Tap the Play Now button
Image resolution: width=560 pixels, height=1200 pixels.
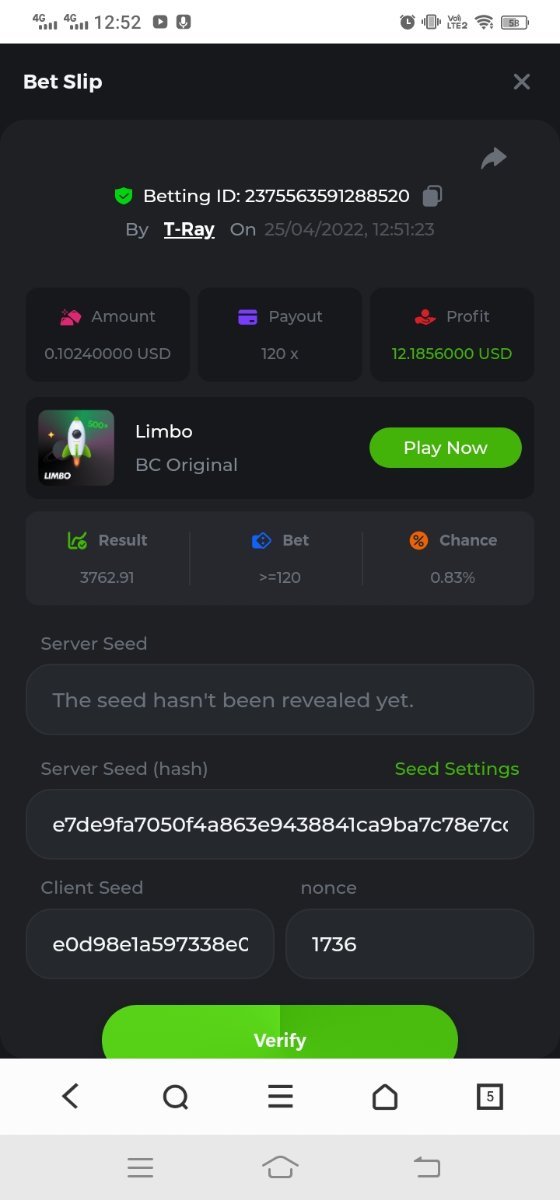[445, 448]
